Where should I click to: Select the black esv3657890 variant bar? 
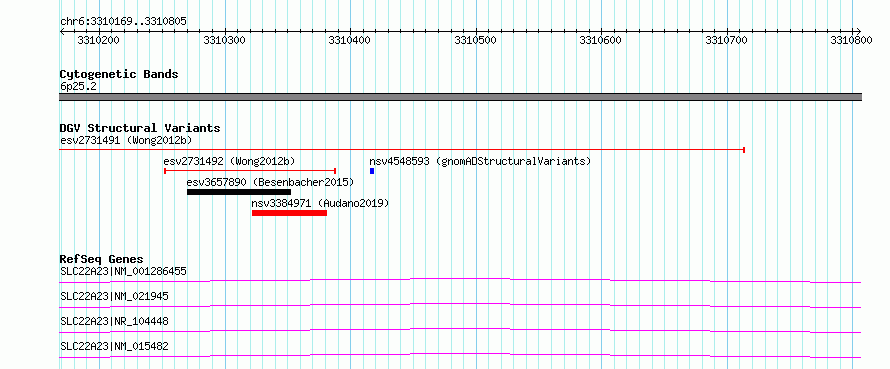point(238,192)
